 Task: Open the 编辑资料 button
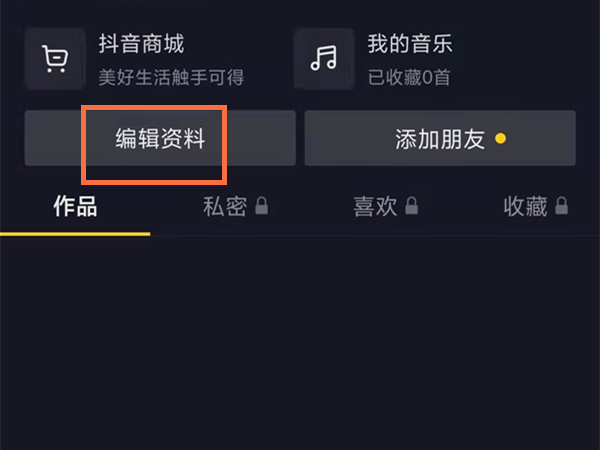(160, 138)
